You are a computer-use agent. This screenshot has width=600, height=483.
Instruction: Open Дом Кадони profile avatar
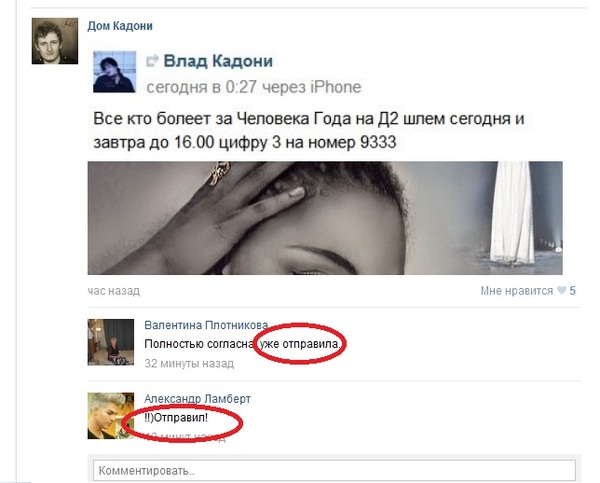coord(55,41)
